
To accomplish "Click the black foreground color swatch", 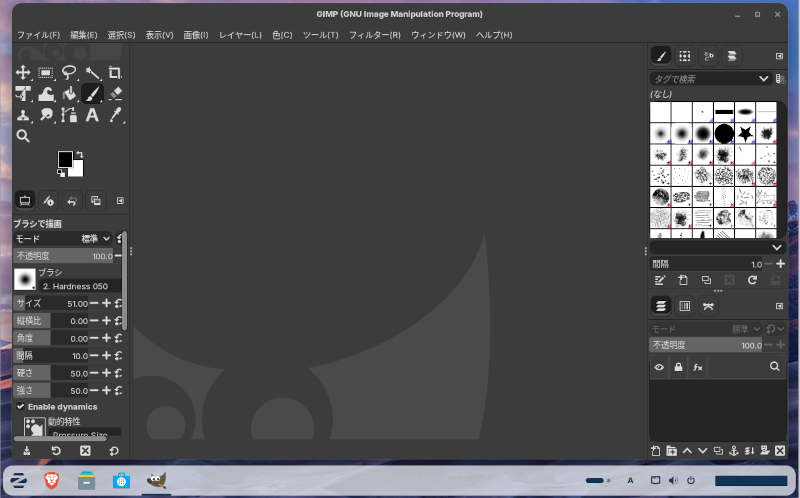I will (65, 160).
